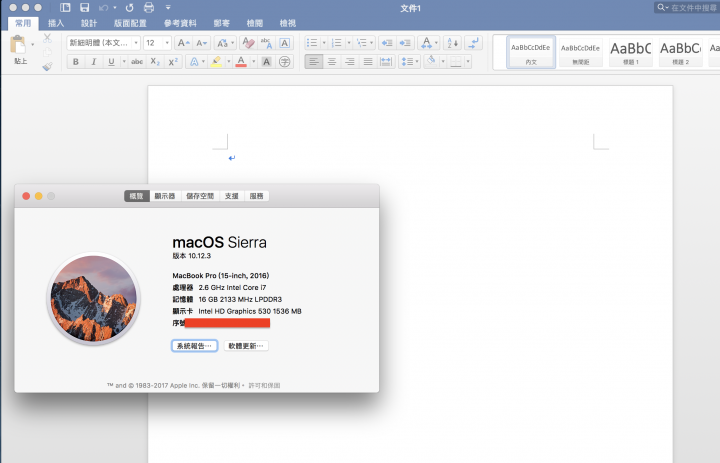Toggle Subscript X2 button
The image size is (720, 463).
(x=155, y=62)
